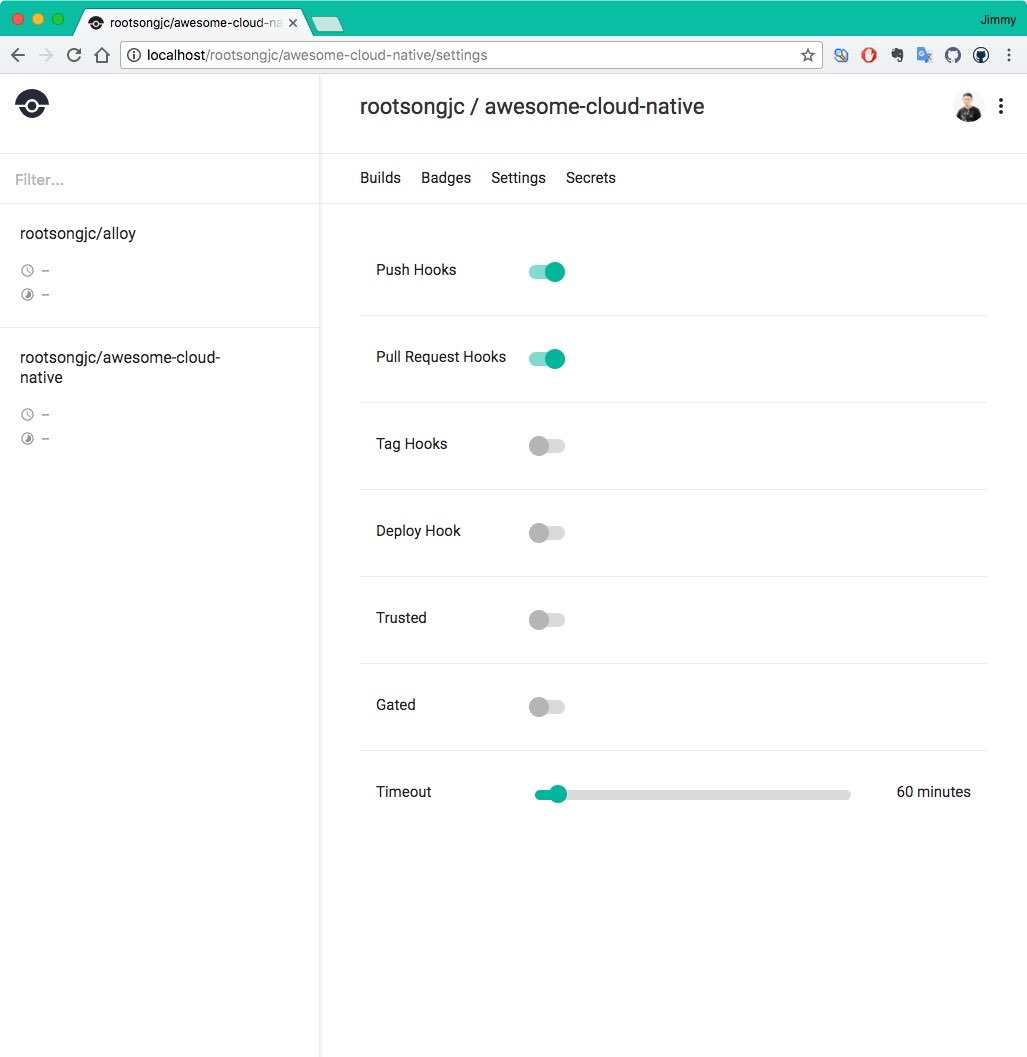The height and width of the screenshot is (1057, 1027).
Task: Open the three-dot menu beside the avatar
Action: pos(1001,107)
